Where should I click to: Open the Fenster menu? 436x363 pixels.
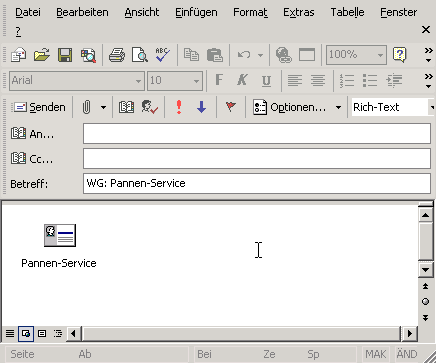click(399, 12)
